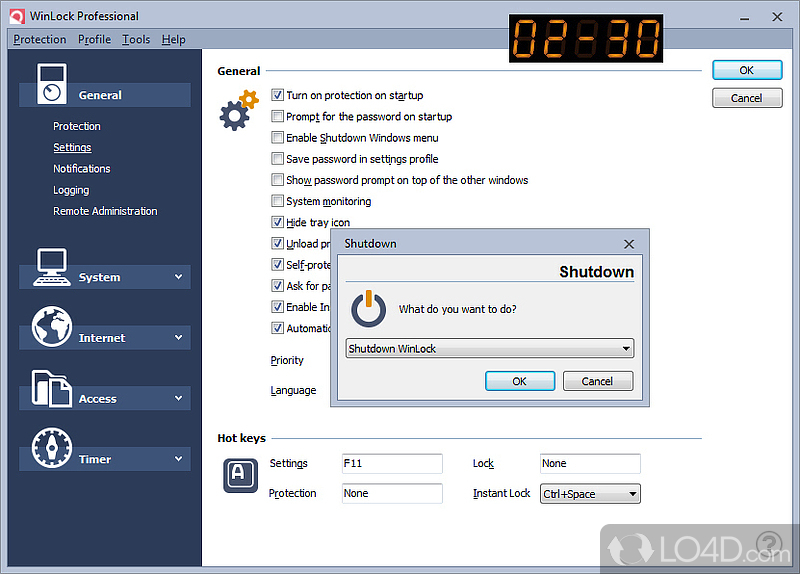The width and height of the screenshot is (800, 574).
Task: Toggle the Automatic checkbox
Action: coord(277,328)
